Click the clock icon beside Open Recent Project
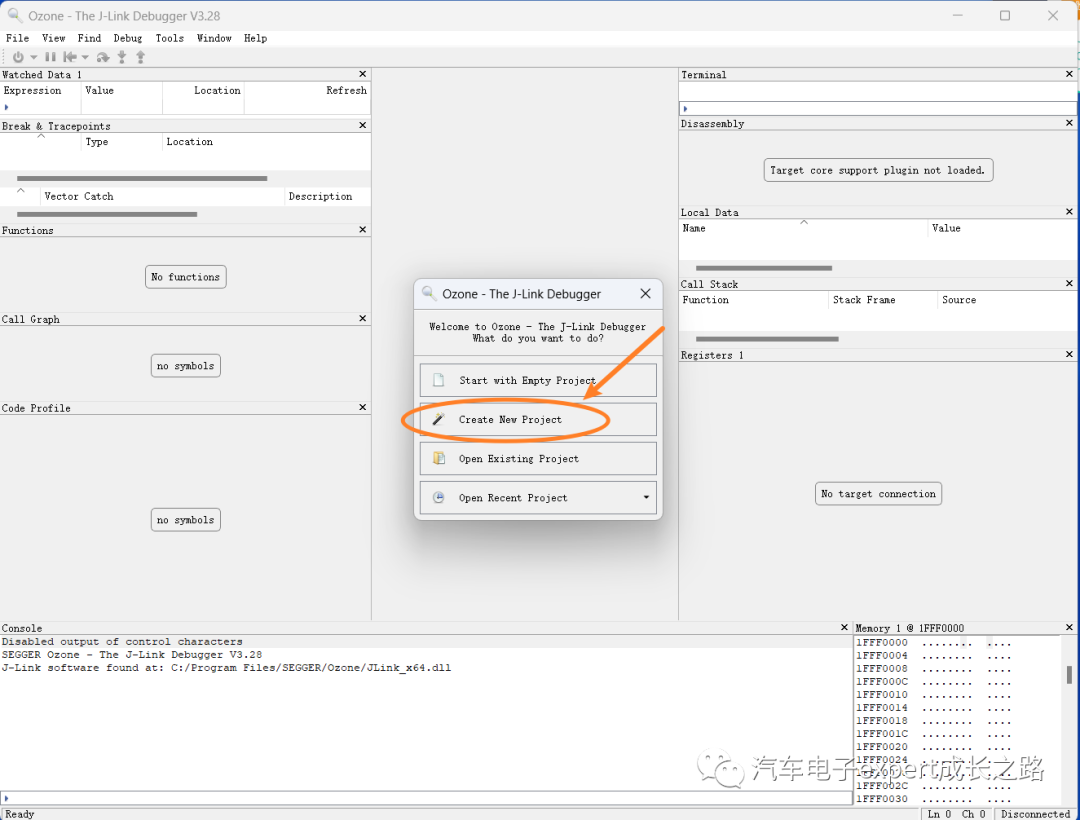 (x=438, y=498)
